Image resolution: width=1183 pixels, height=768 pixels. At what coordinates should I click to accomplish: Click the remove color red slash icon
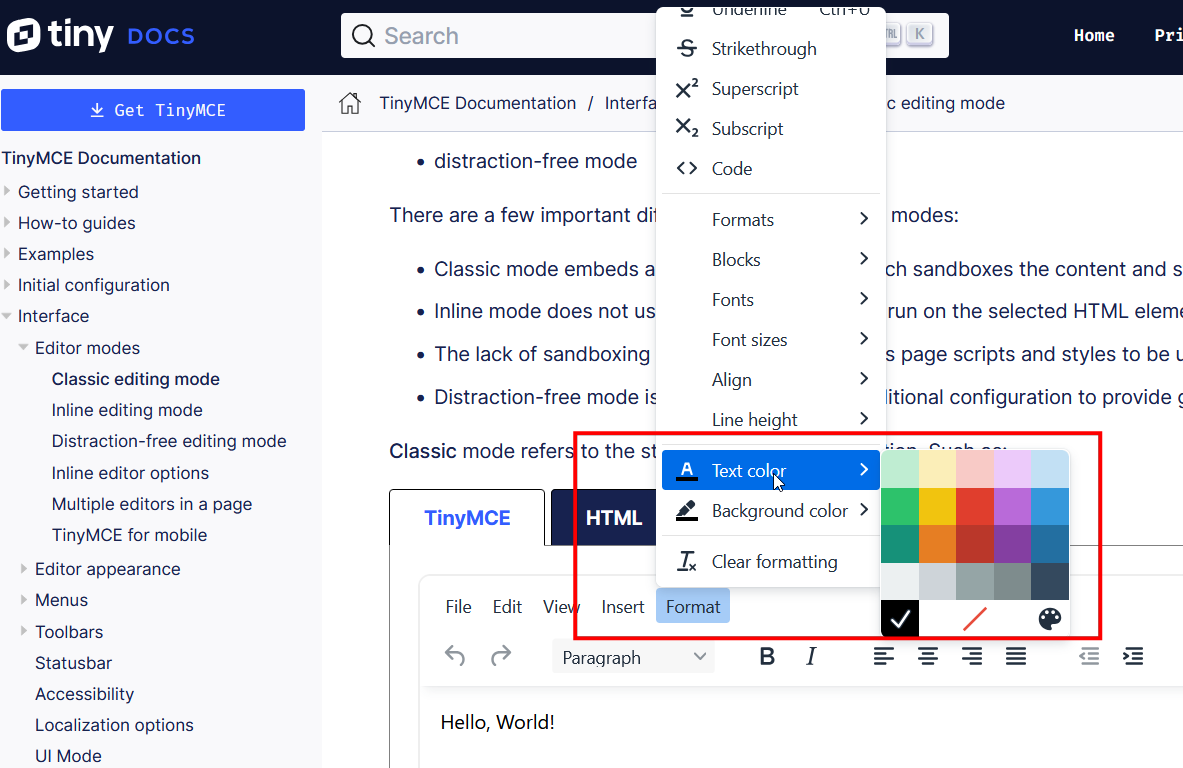pos(975,619)
